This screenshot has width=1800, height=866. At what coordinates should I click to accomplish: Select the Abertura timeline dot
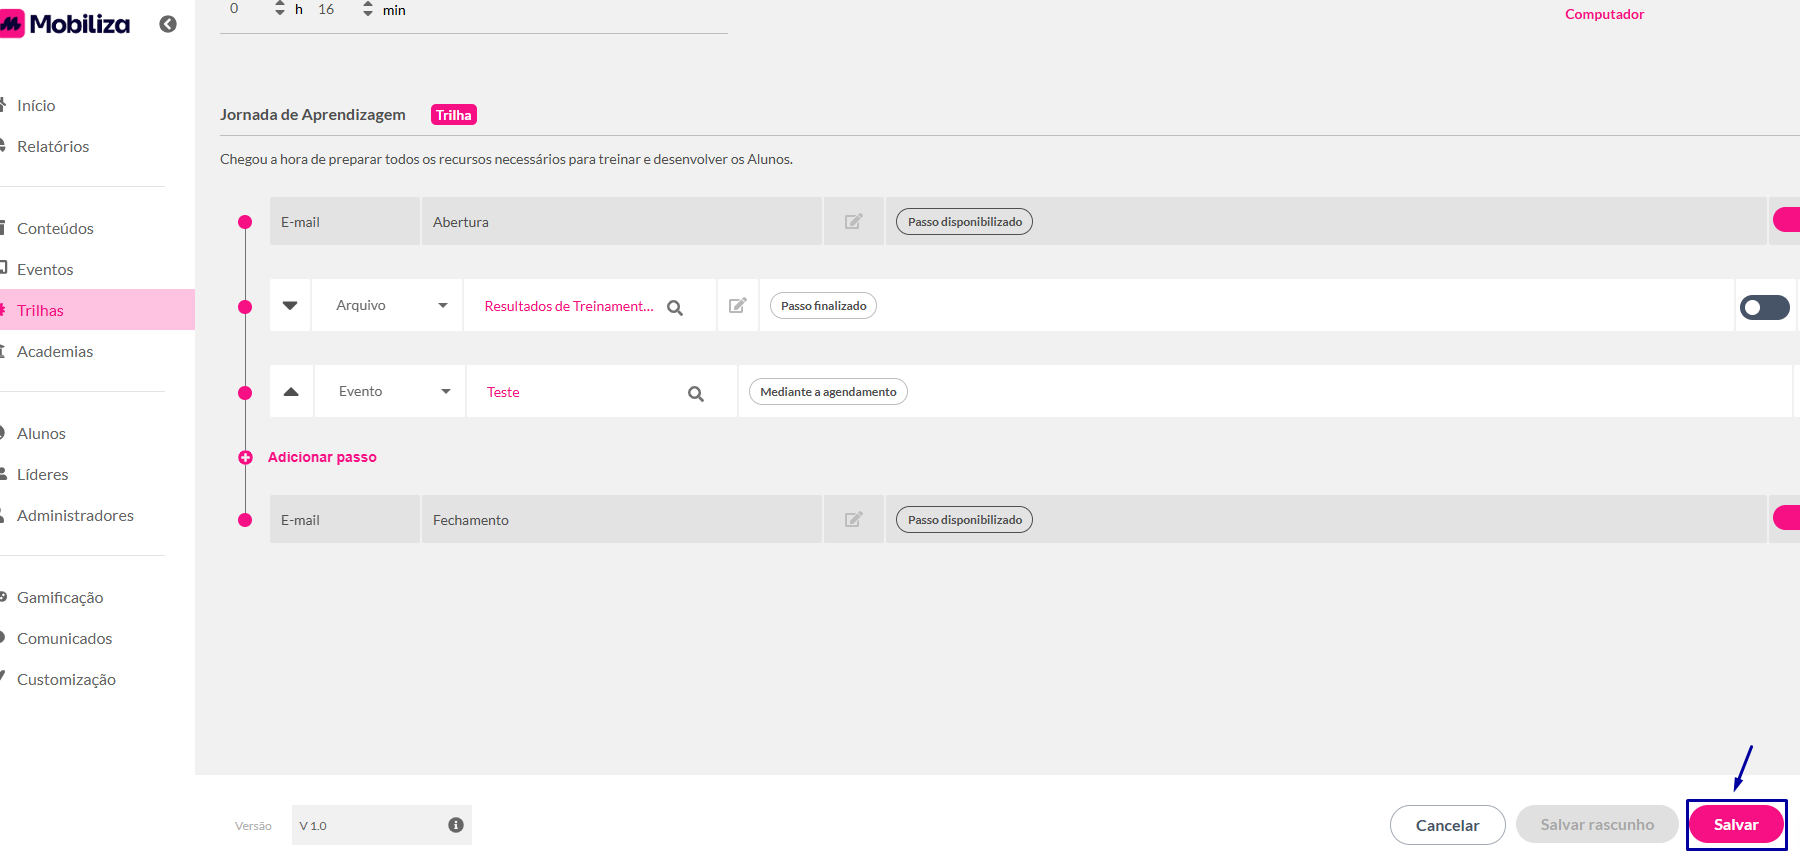coord(245,222)
